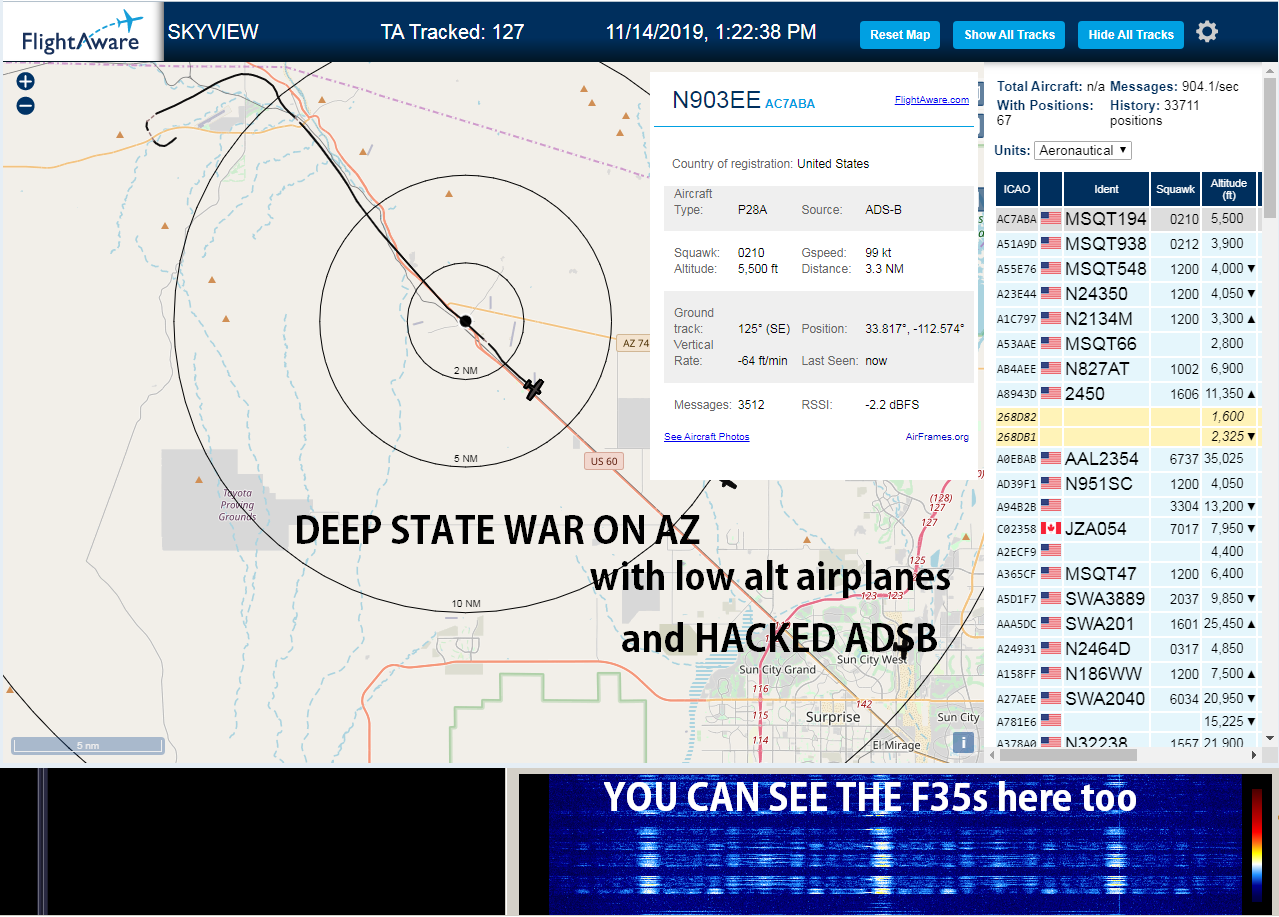Select the N903EE airplane marker on map
The width and height of the screenshot is (1279, 917).
[x=534, y=388]
